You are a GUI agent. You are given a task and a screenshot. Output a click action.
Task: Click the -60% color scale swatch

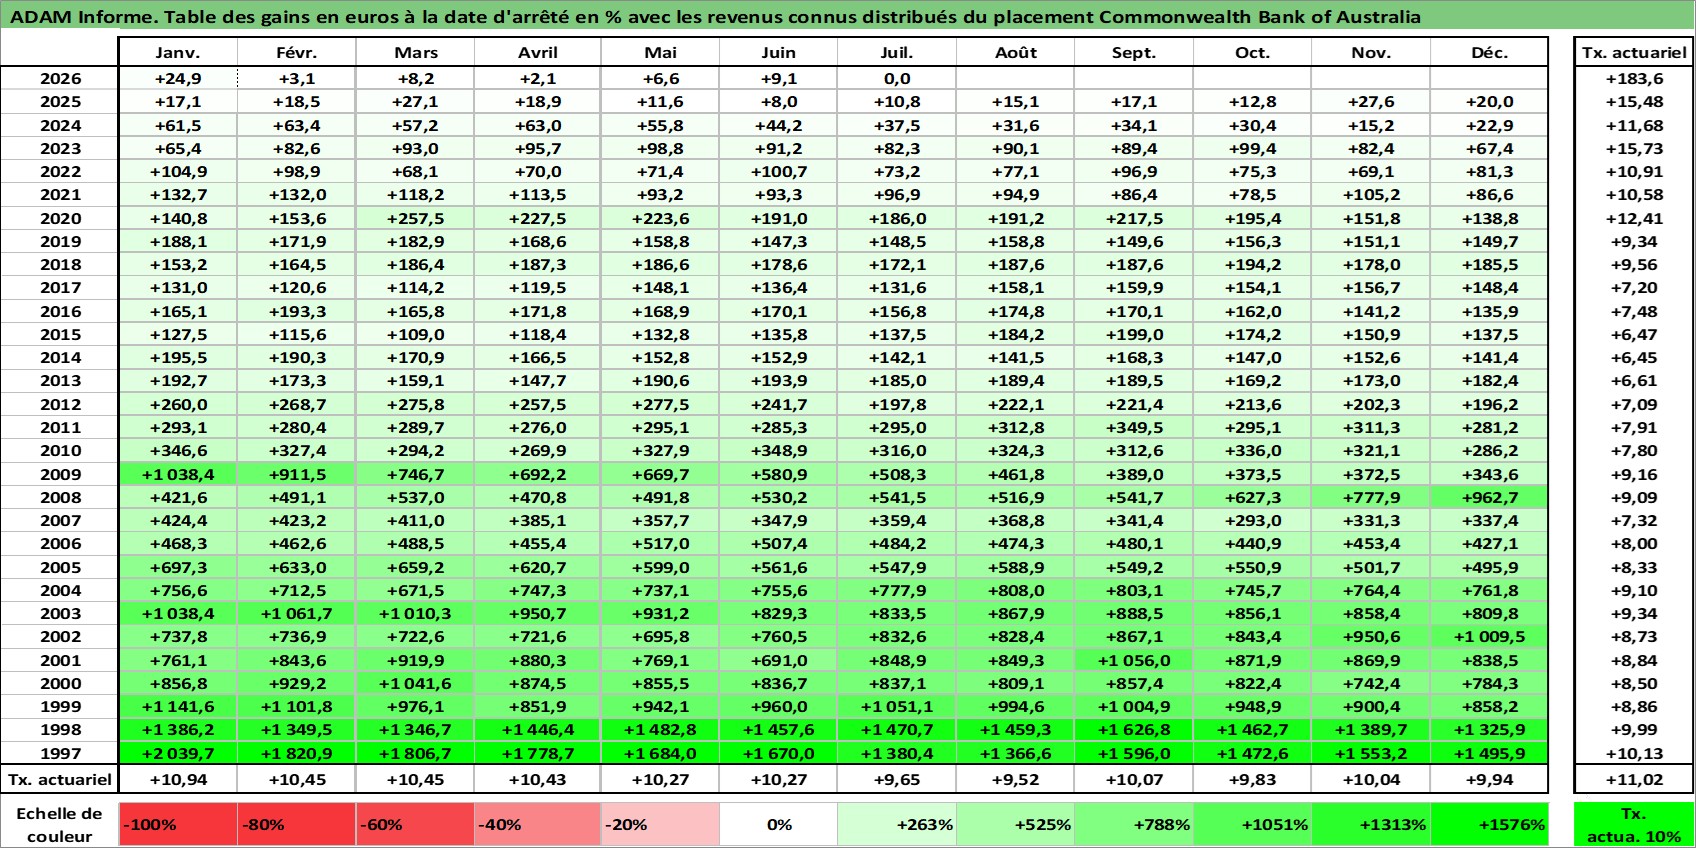[415, 824]
